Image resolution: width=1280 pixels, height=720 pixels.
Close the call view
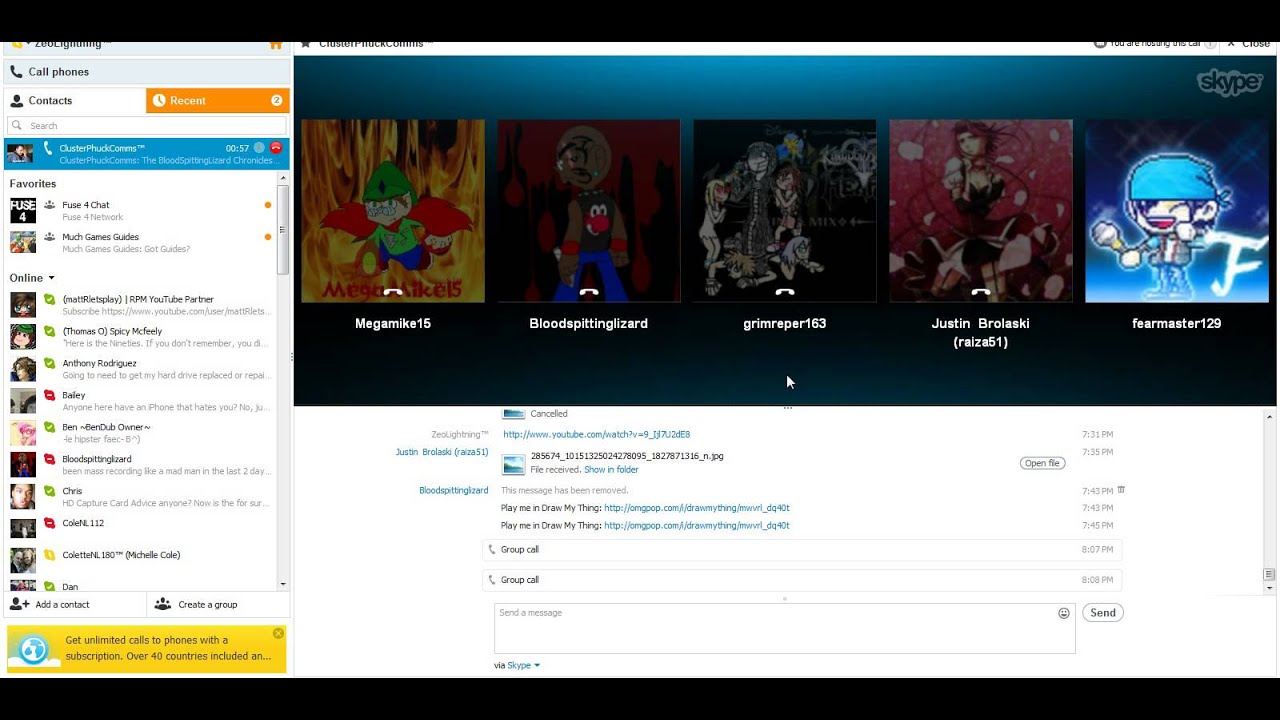coord(1250,44)
